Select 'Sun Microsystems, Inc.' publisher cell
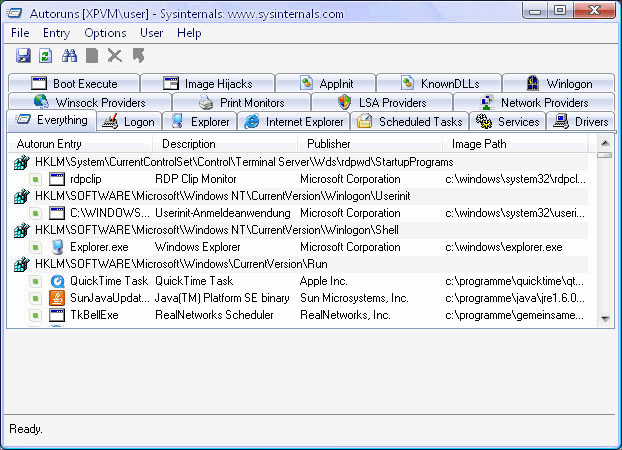Image resolution: width=622 pixels, height=450 pixels. click(x=354, y=298)
